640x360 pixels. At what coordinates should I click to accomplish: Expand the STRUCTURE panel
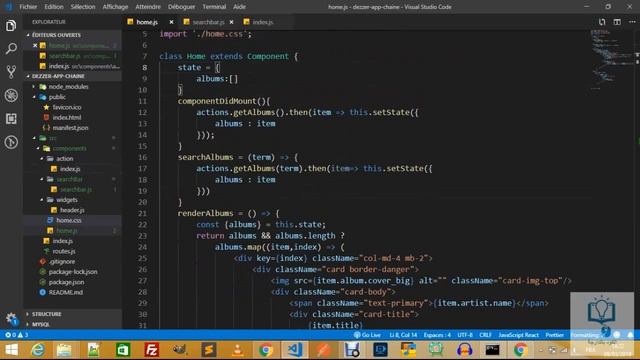(46, 314)
